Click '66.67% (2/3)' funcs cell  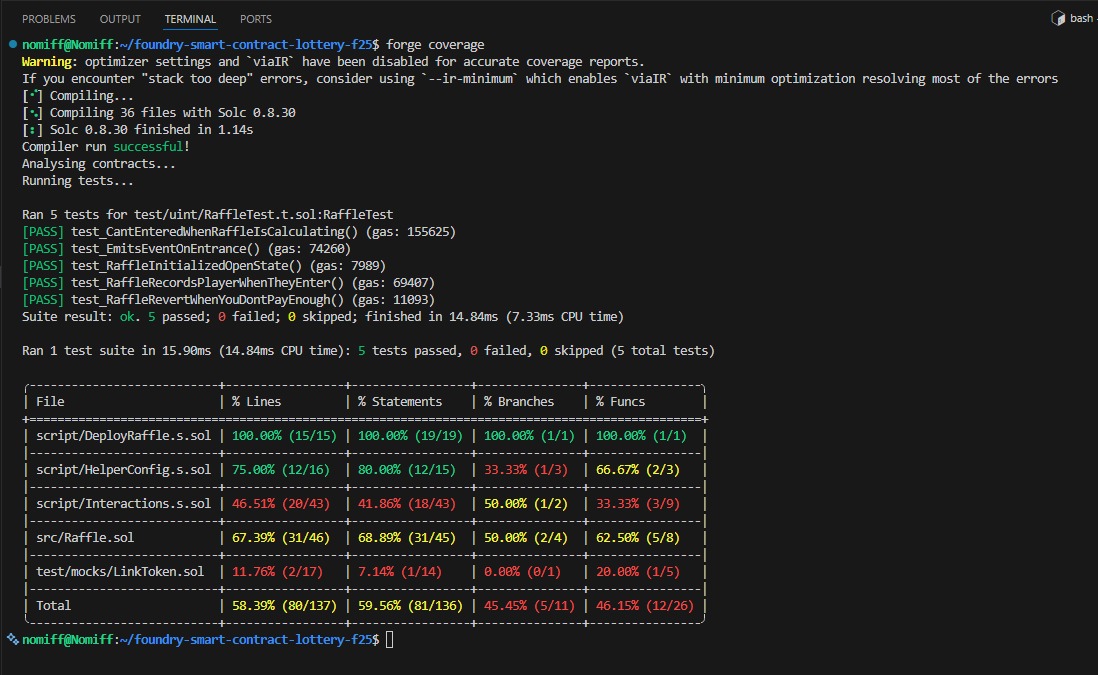638,470
